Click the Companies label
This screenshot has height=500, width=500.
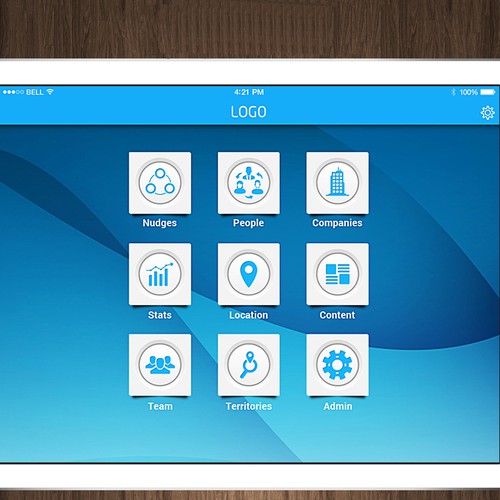coord(337,223)
